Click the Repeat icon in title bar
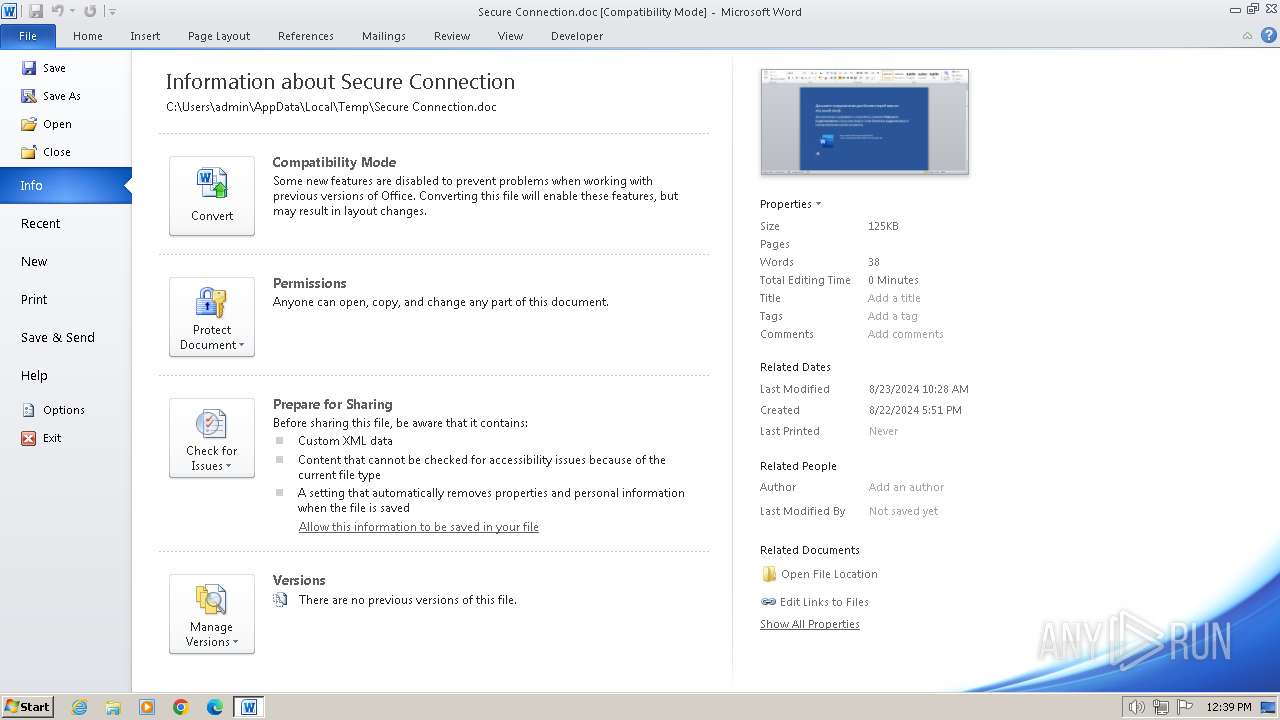 pyautogui.click(x=90, y=11)
